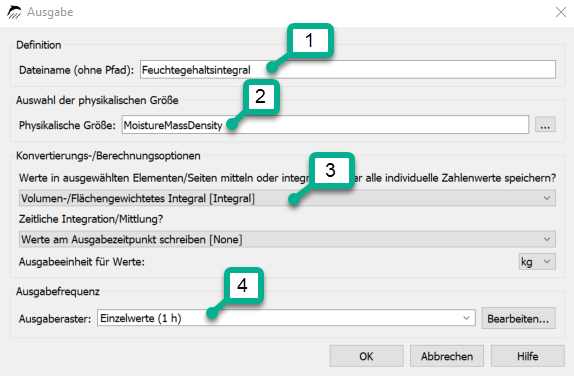The image size is (574, 376).
Task: Open the Ausgaberaster dropdown showing Einzelwerte (1 h)
Action: point(286,318)
